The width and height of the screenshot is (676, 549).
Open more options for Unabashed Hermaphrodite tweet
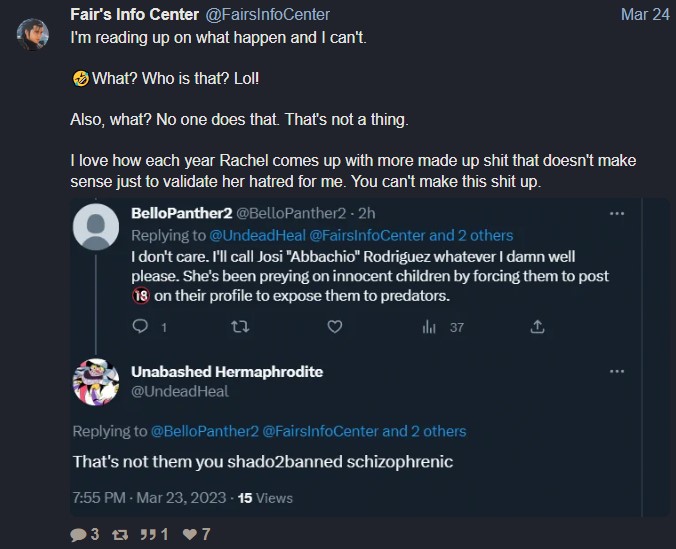click(x=617, y=371)
